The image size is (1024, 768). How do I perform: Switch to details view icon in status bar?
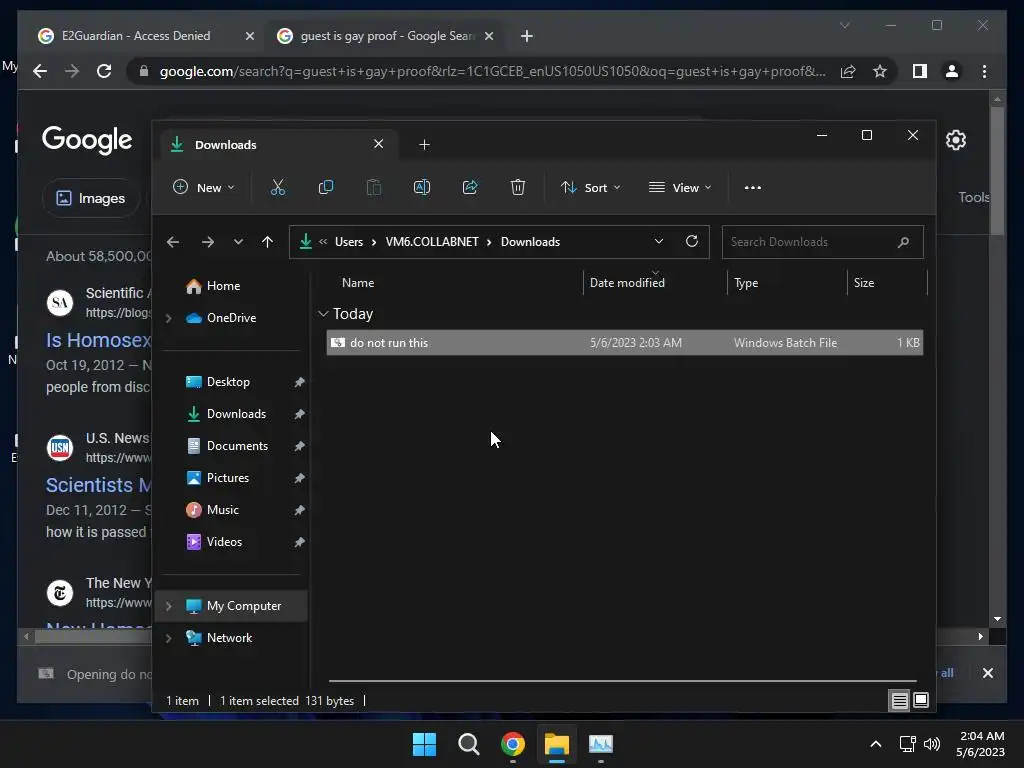[x=899, y=701]
